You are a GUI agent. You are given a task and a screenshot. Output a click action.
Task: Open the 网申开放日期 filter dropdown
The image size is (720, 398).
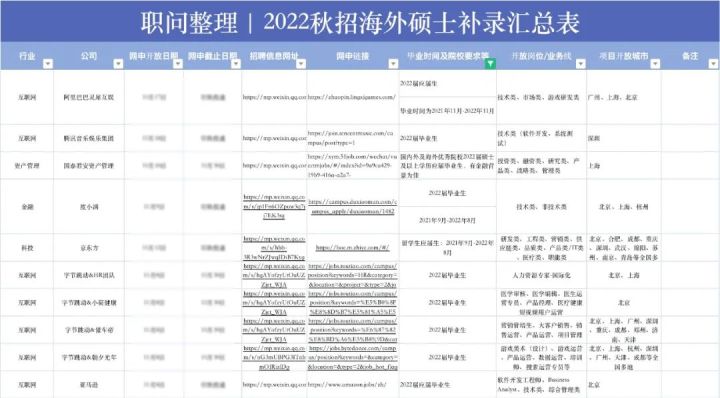pos(178,64)
